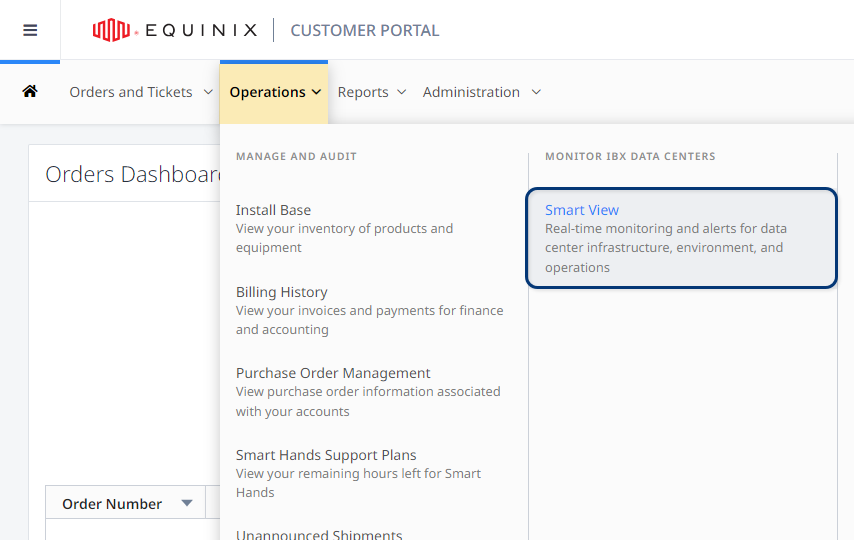Open Billing History

(282, 292)
